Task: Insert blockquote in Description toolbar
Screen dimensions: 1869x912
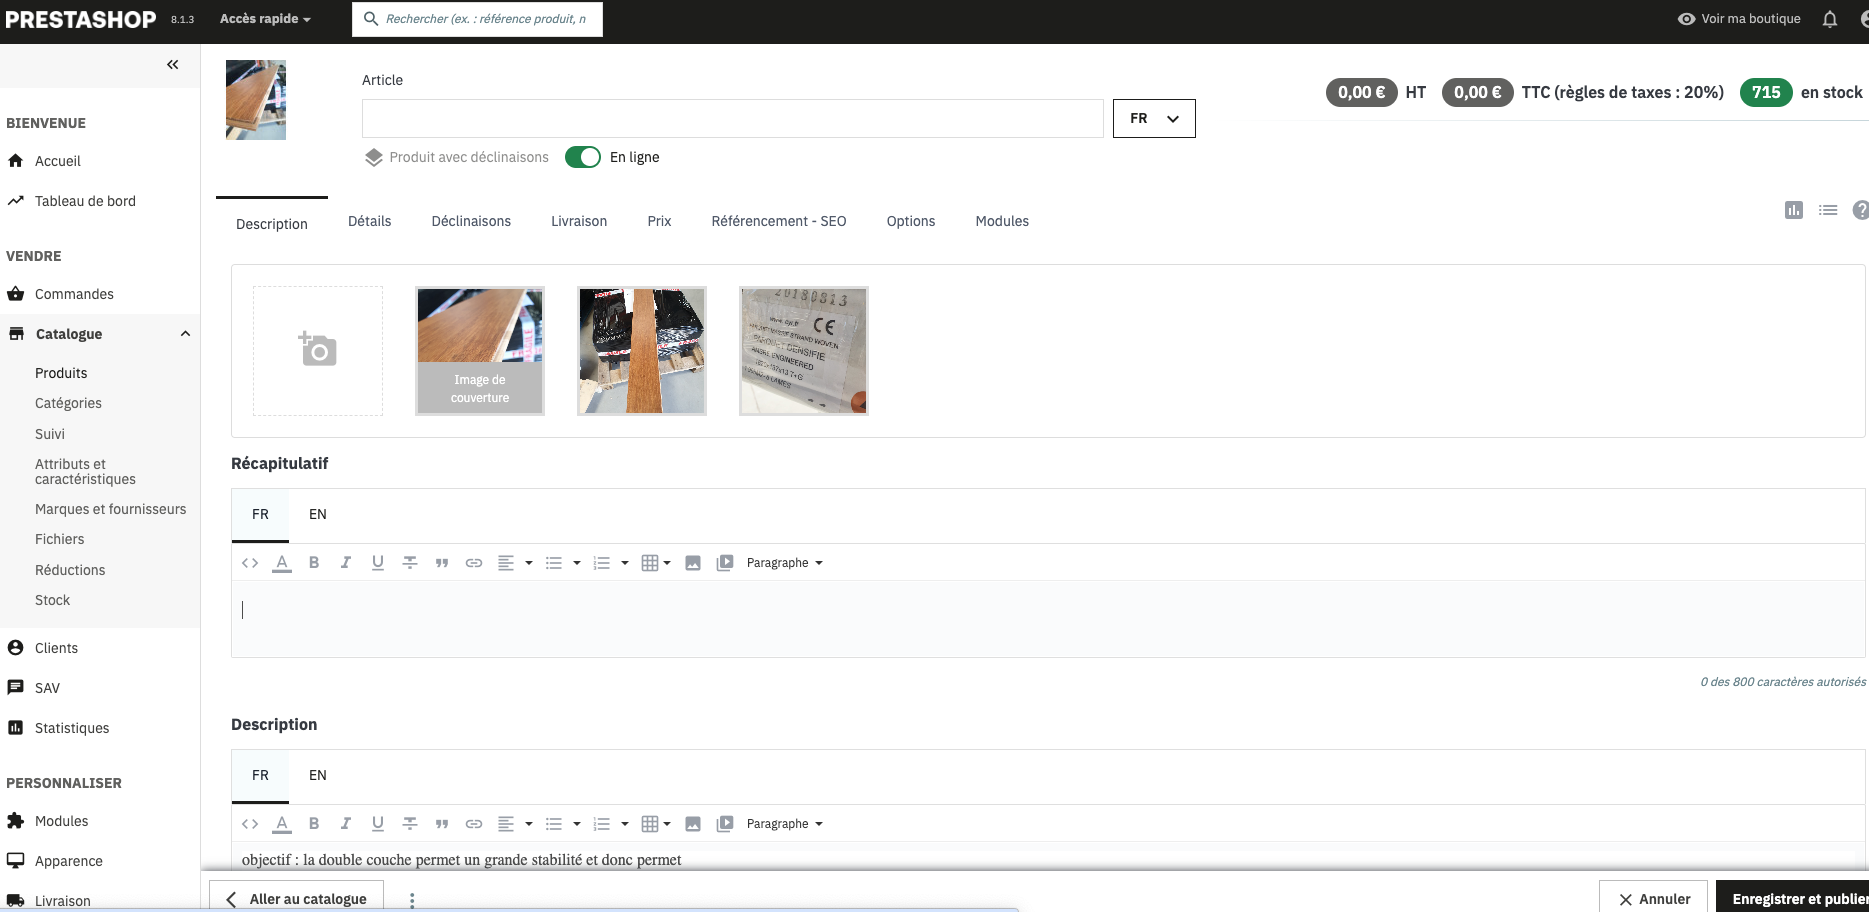Action: (x=442, y=824)
